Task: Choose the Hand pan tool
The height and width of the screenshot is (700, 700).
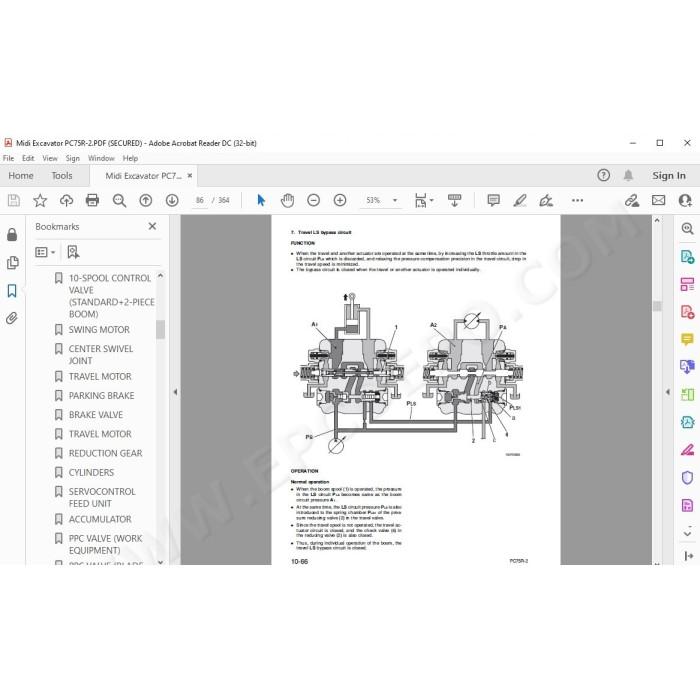Action: (288, 200)
